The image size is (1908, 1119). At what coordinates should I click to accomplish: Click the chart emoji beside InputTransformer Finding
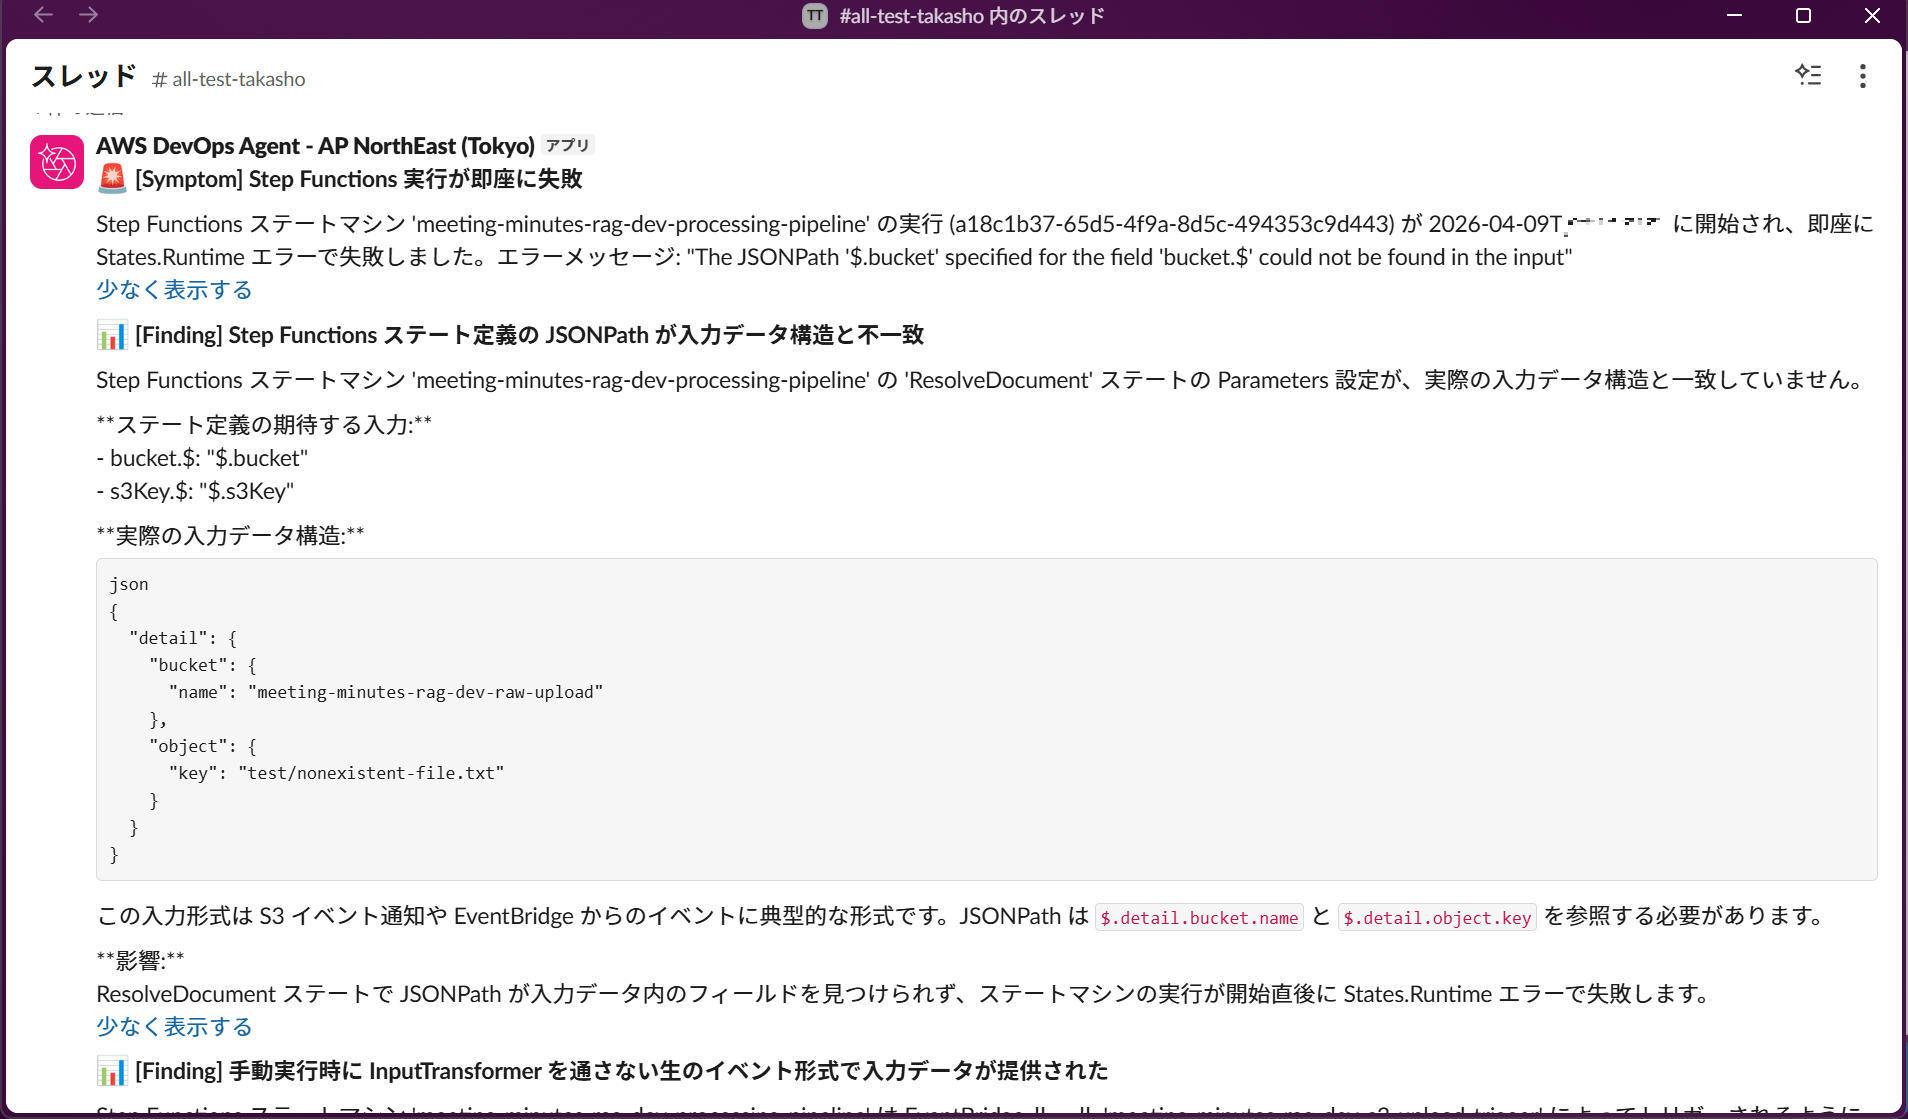pos(112,1071)
